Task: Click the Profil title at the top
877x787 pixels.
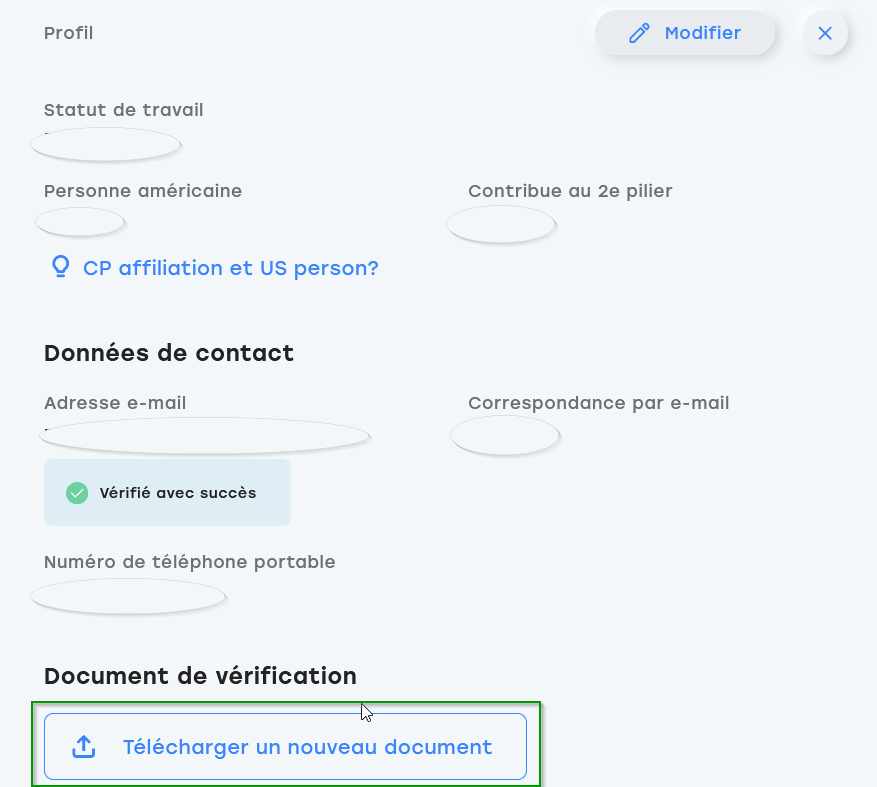Action: tap(68, 33)
